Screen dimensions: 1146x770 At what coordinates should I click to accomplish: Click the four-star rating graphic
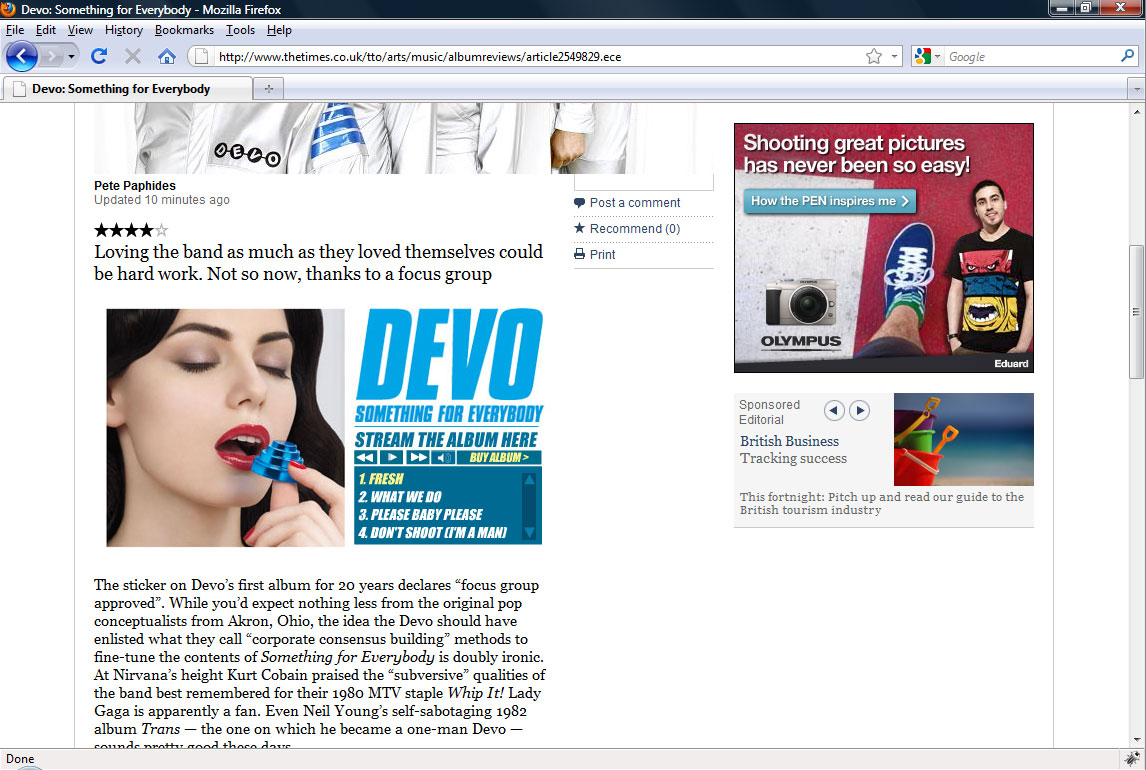131,230
